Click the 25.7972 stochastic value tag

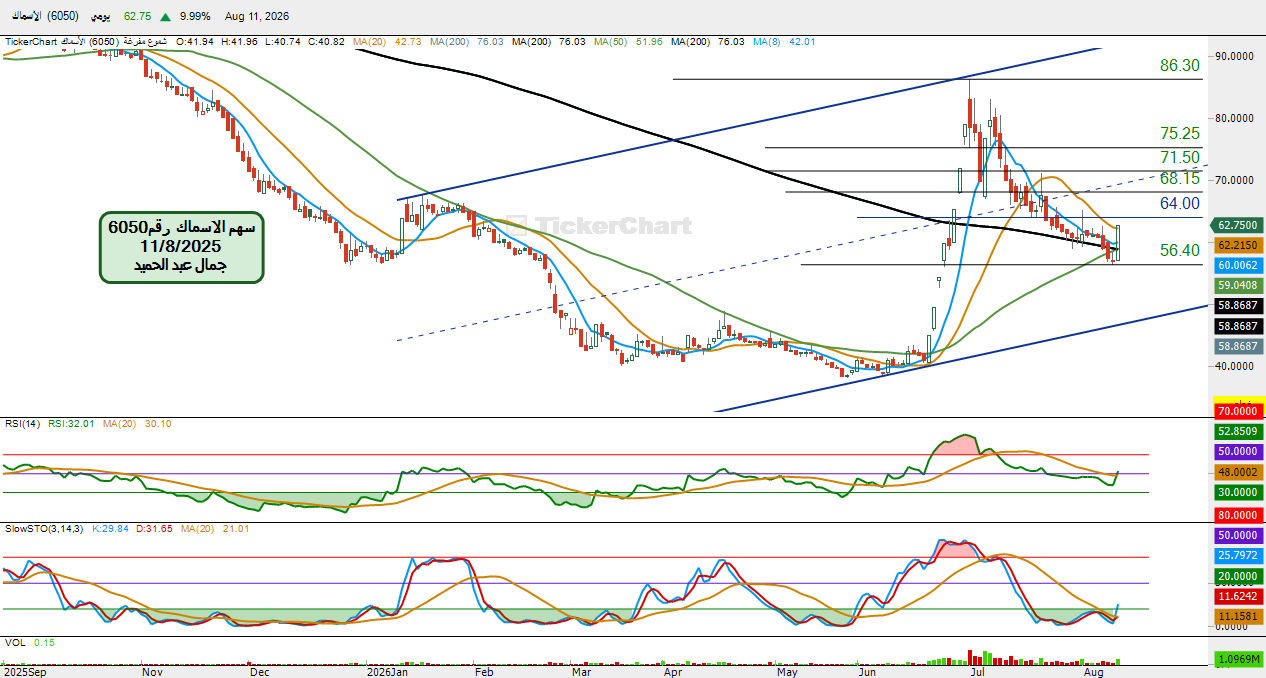pyautogui.click(x=1238, y=555)
